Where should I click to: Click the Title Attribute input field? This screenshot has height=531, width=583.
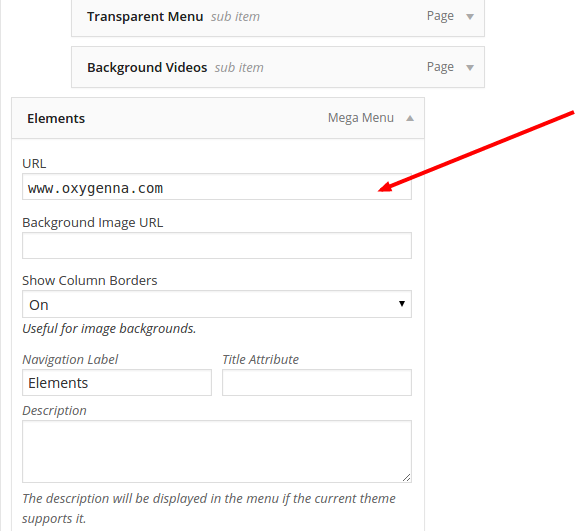[x=317, y=382]
